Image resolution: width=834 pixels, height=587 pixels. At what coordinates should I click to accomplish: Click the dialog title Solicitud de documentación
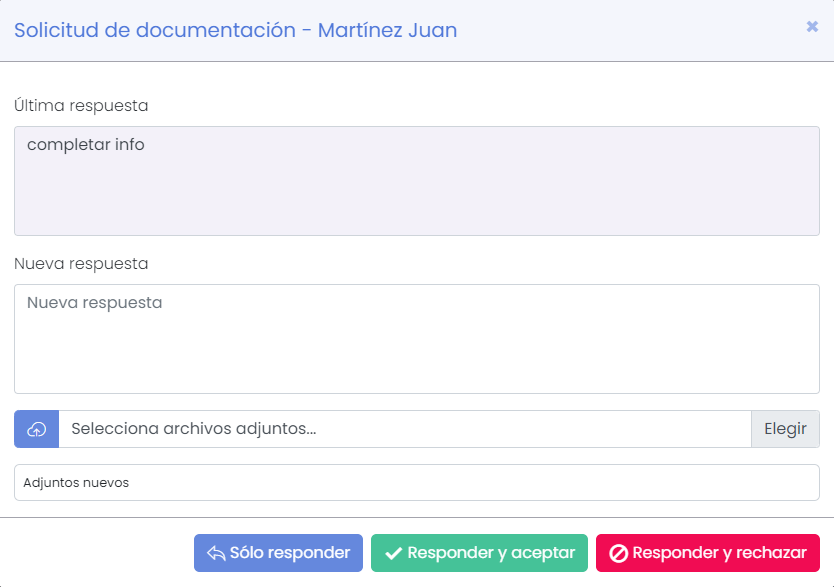point(234,30)
